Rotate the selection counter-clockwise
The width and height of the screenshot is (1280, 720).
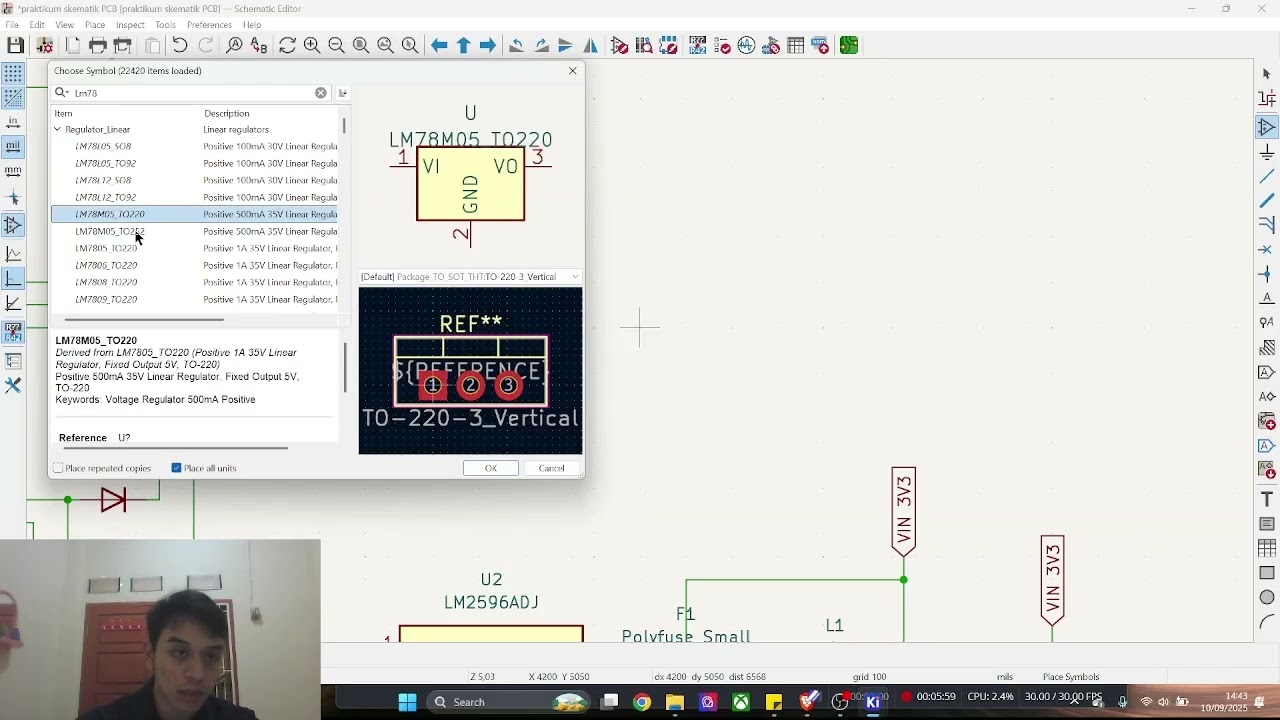[516, 46]
